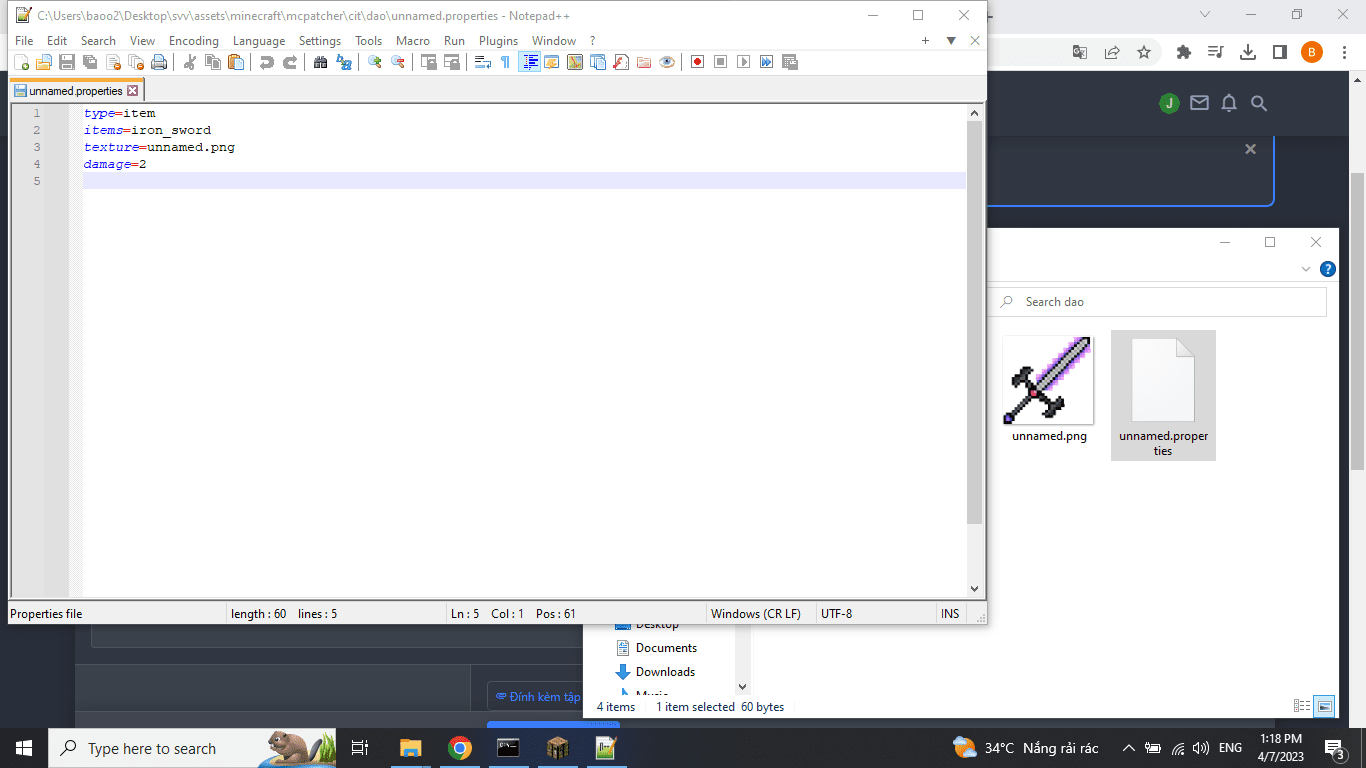Open the Language menu
The image size is (1366, 768).
coord(259,41)
